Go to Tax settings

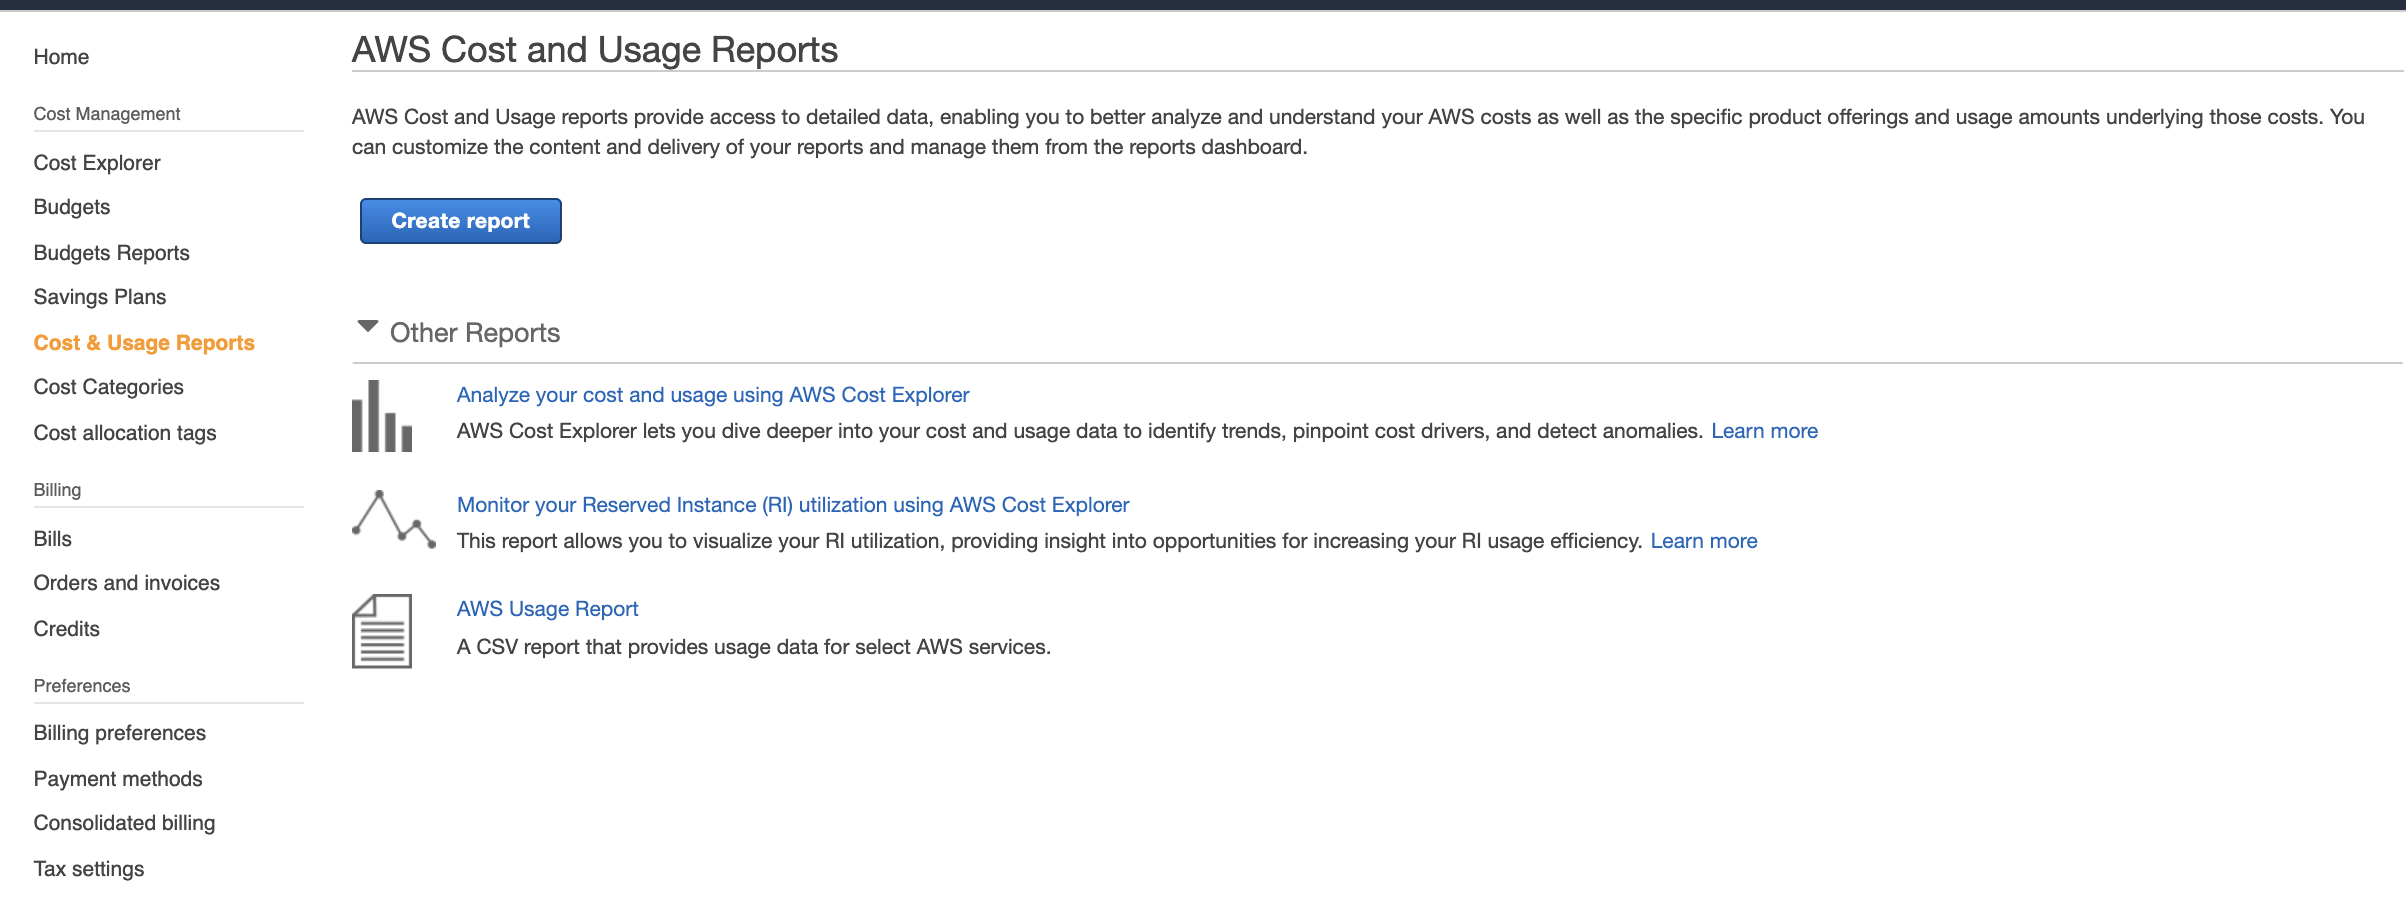[89, 869]
